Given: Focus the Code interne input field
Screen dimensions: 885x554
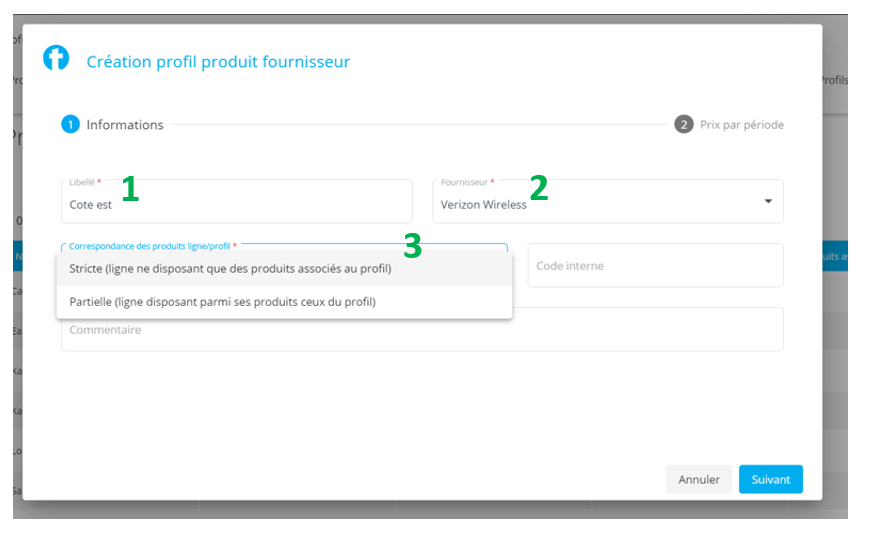Looking at the screenshot, I should [655, 265].
